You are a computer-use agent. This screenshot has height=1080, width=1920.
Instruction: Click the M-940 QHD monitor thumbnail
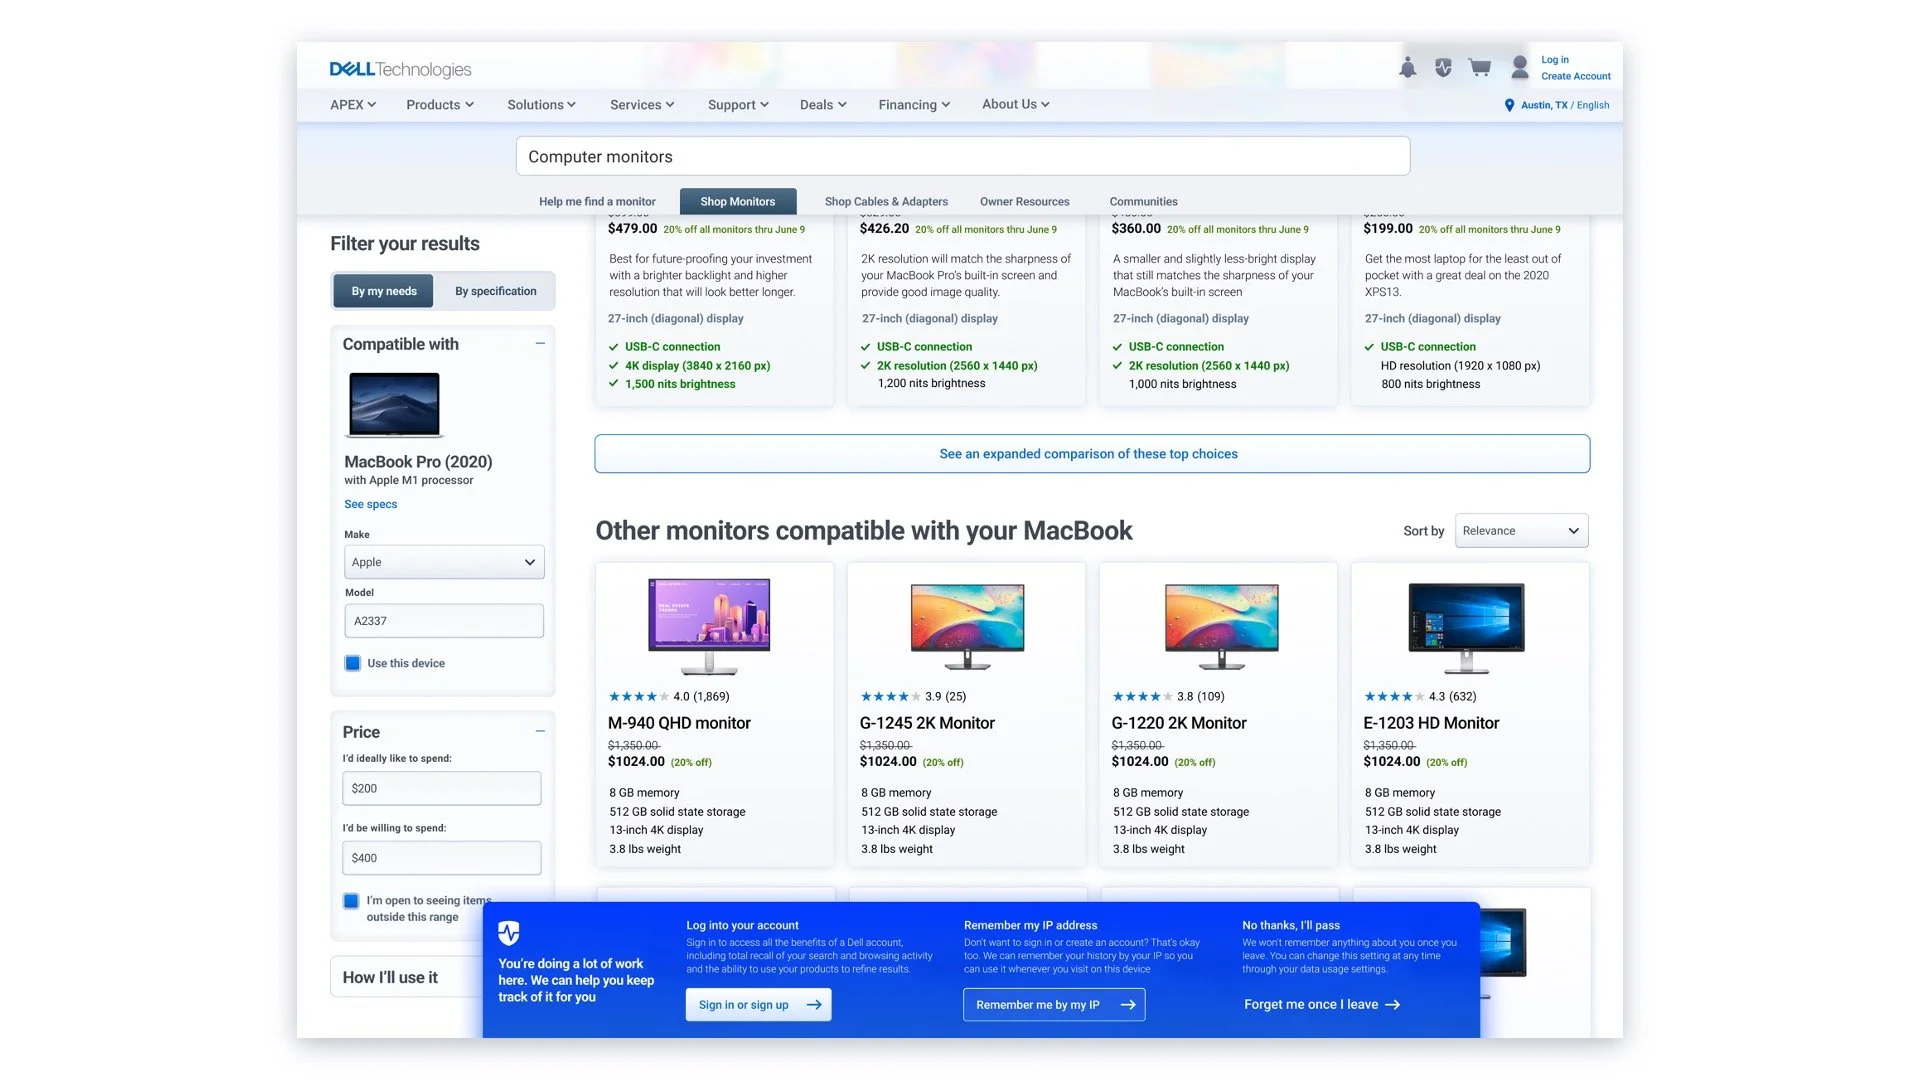point(709,625)
